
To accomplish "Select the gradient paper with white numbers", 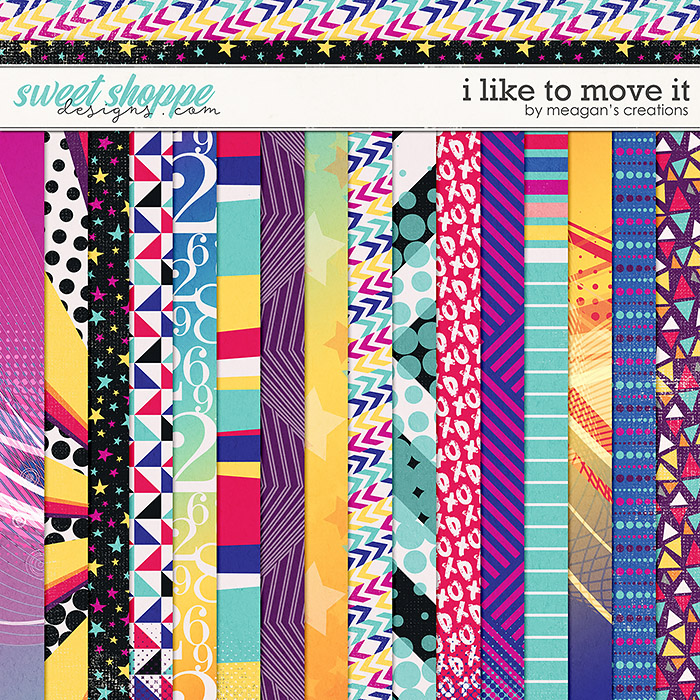I will 195,415.
